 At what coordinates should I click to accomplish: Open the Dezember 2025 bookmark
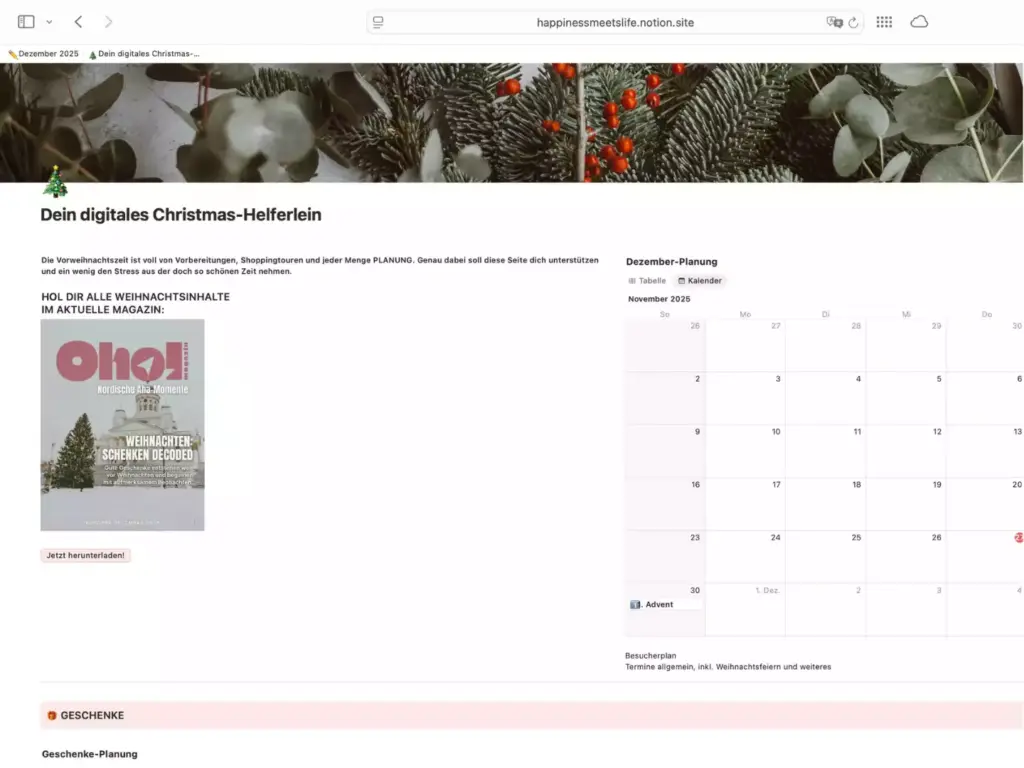43,54
